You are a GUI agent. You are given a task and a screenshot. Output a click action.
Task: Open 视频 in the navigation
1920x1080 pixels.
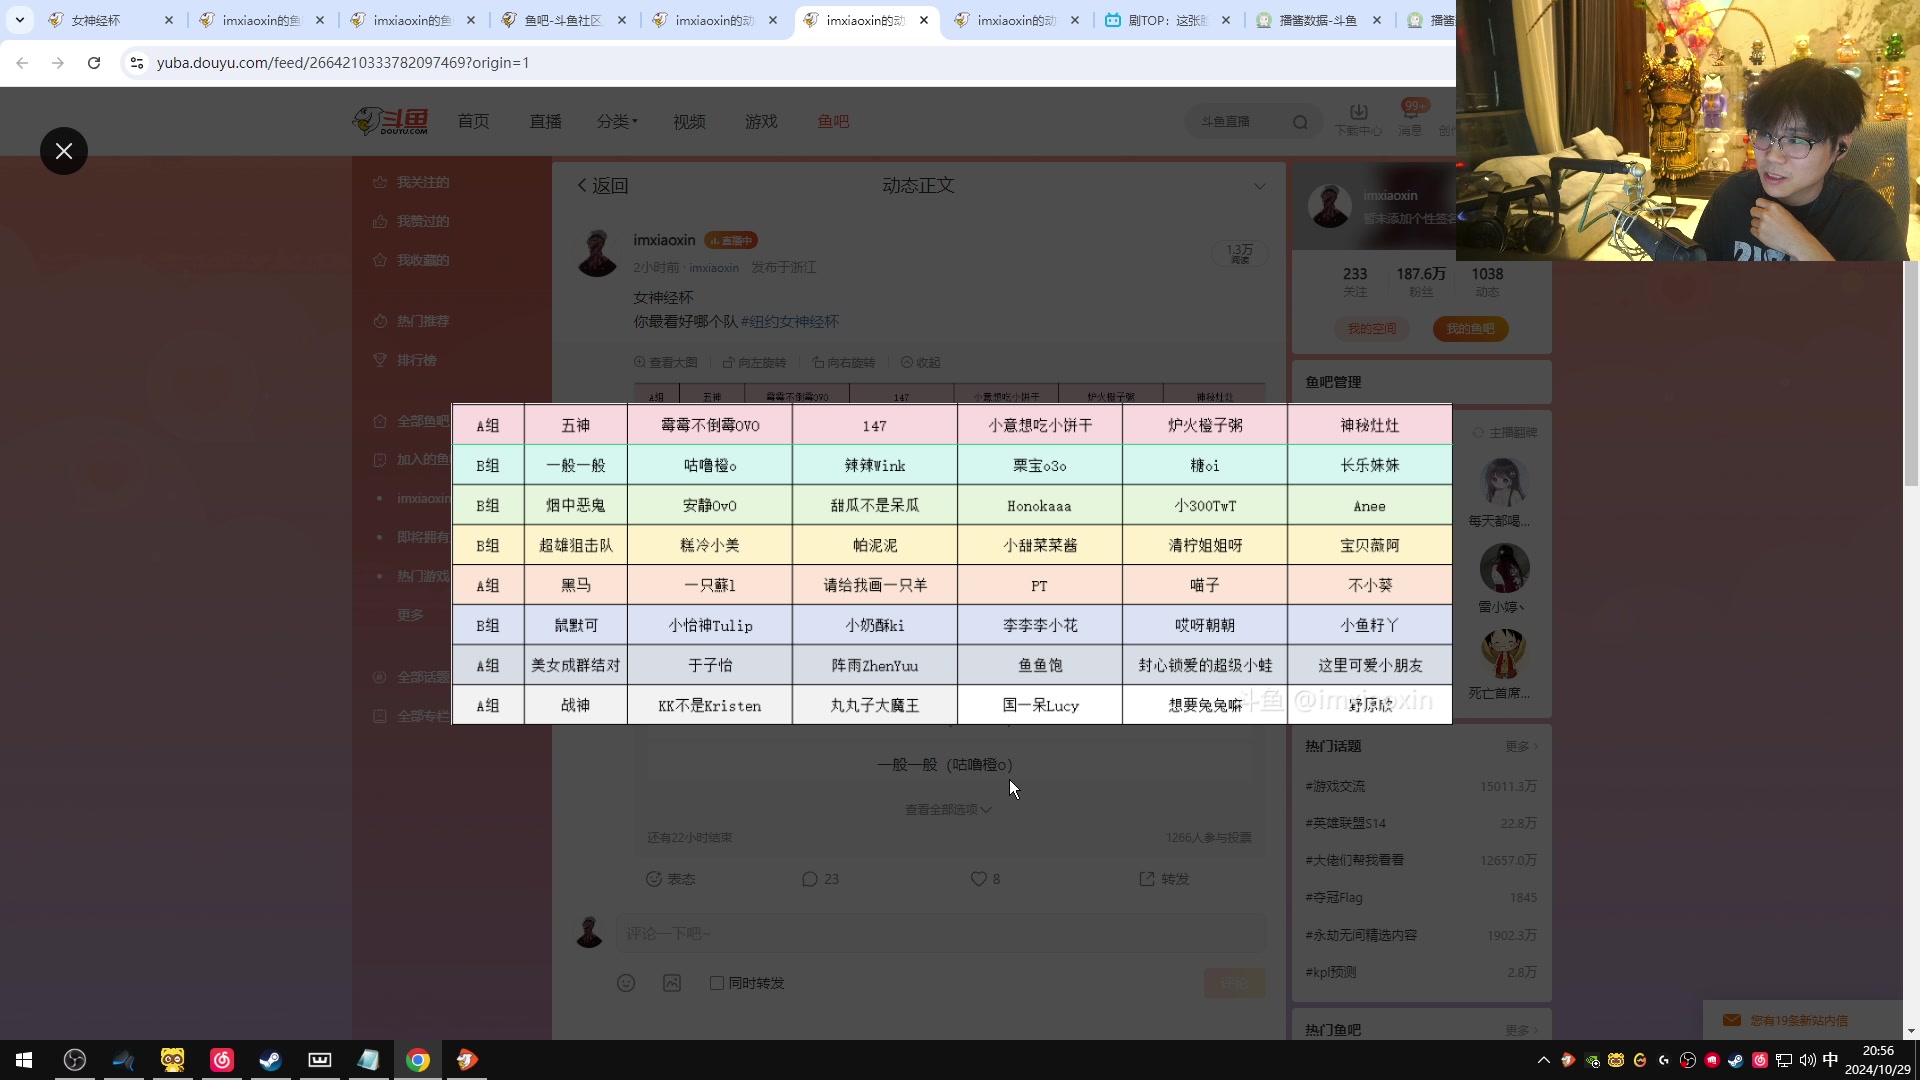pyautogui.click(x=690, y=121)
